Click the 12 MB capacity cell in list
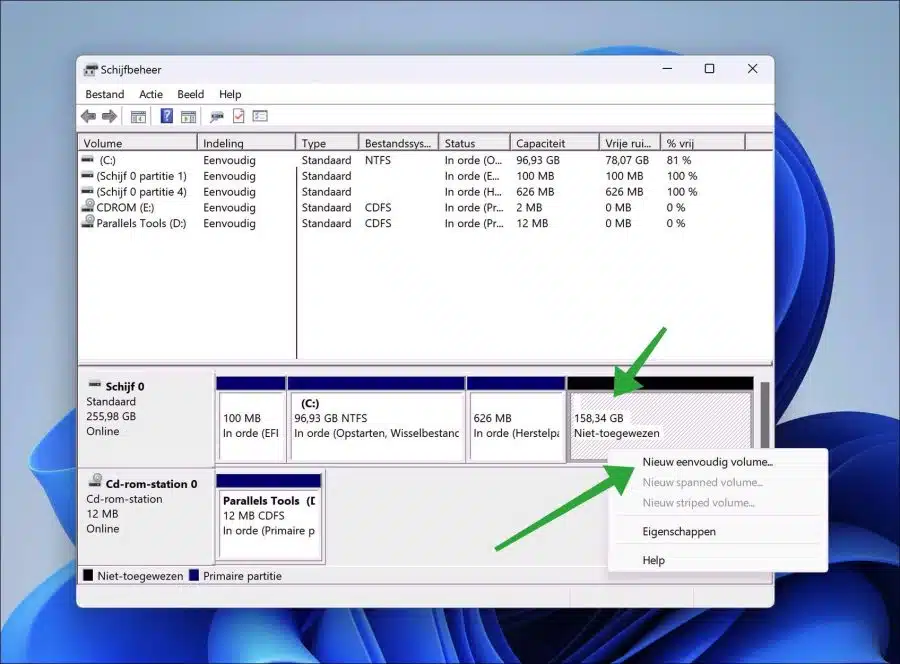The height and width of the screenshot is (664, 900). click(x=532, y=223)
